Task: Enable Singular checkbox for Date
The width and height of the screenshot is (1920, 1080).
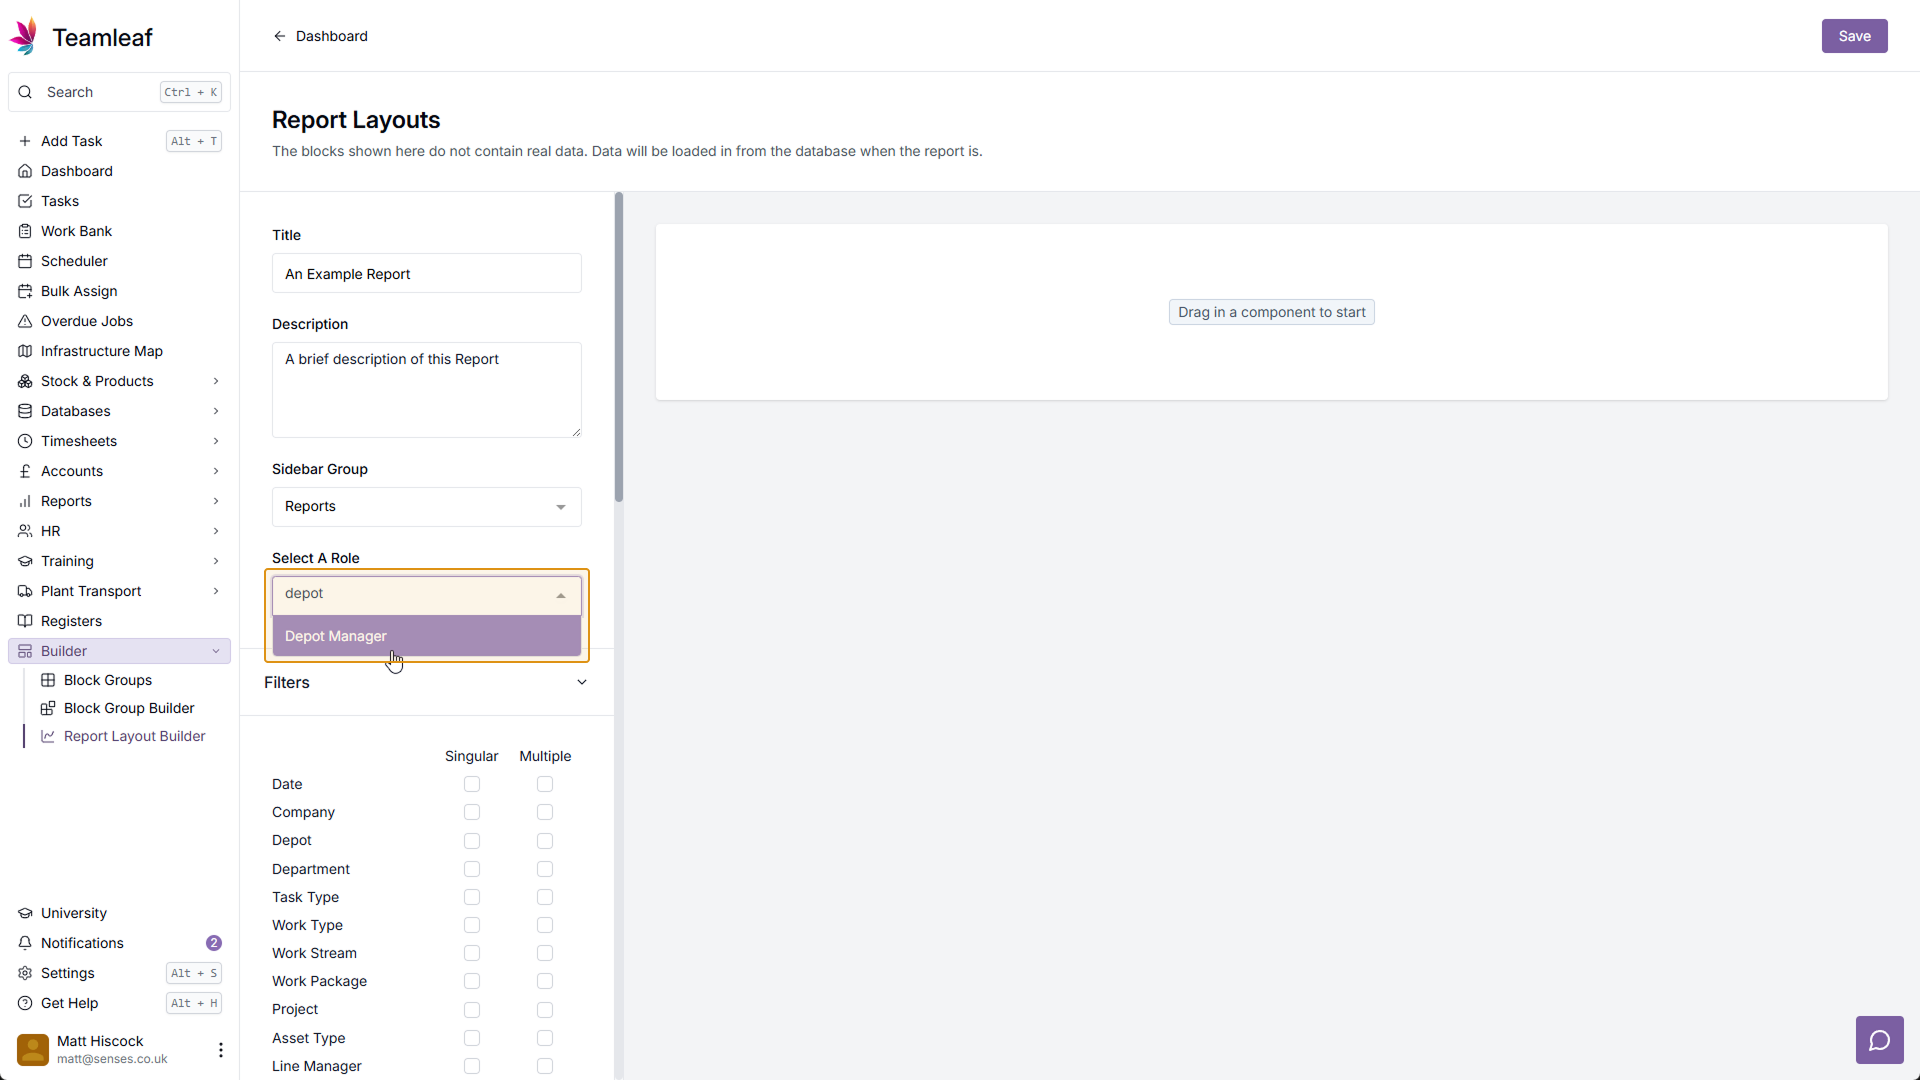Action: (472, 784)
